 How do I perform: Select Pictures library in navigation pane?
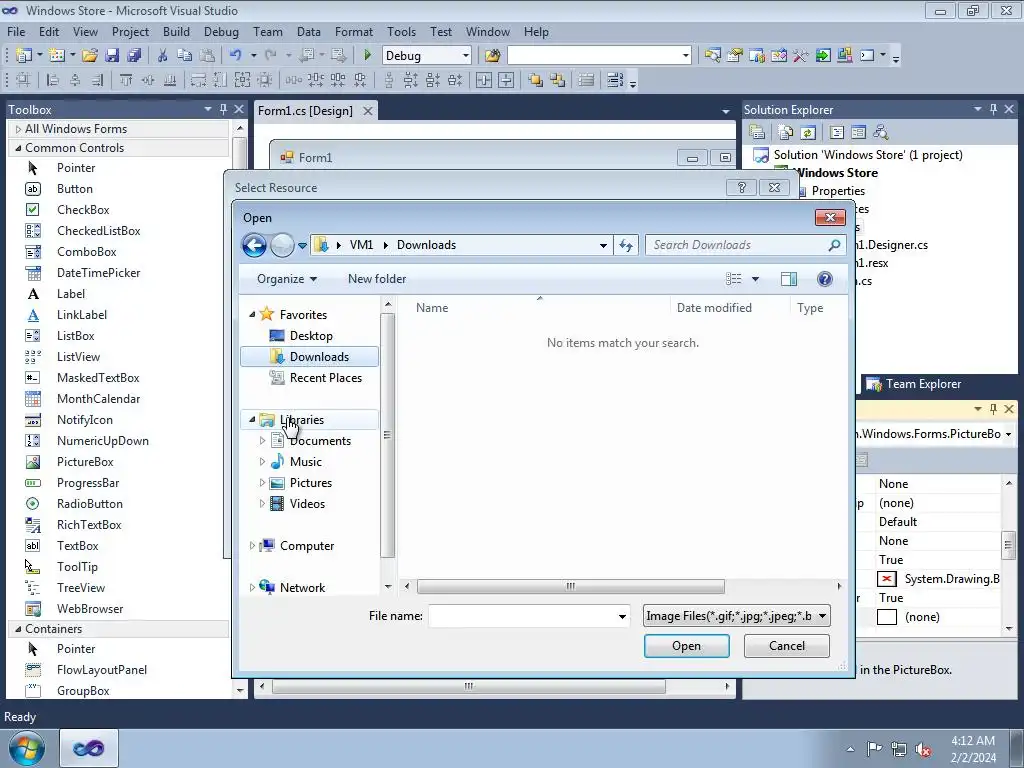(310, 483)
